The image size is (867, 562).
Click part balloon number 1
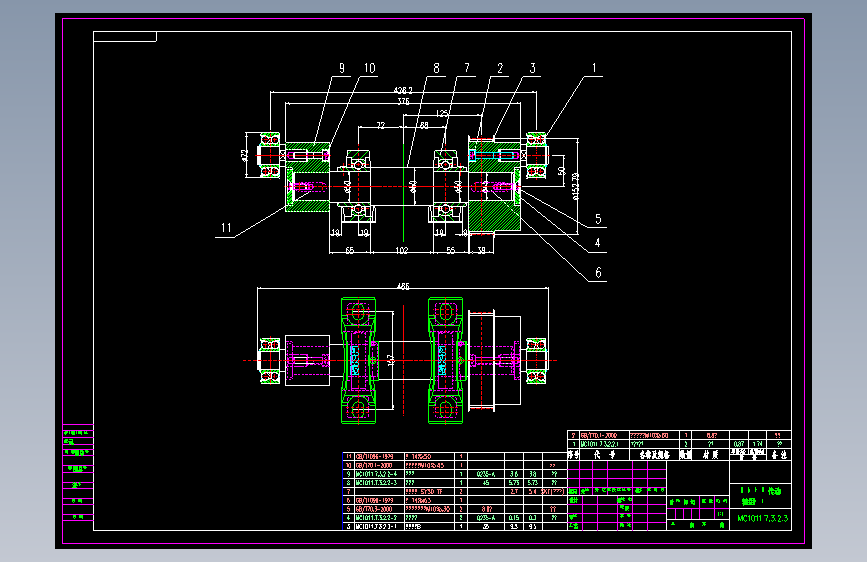click(x=594, y=68)
